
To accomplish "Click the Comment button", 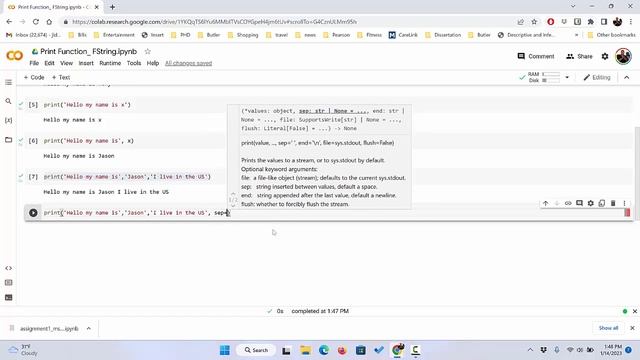I will click(x=536, y=56).
